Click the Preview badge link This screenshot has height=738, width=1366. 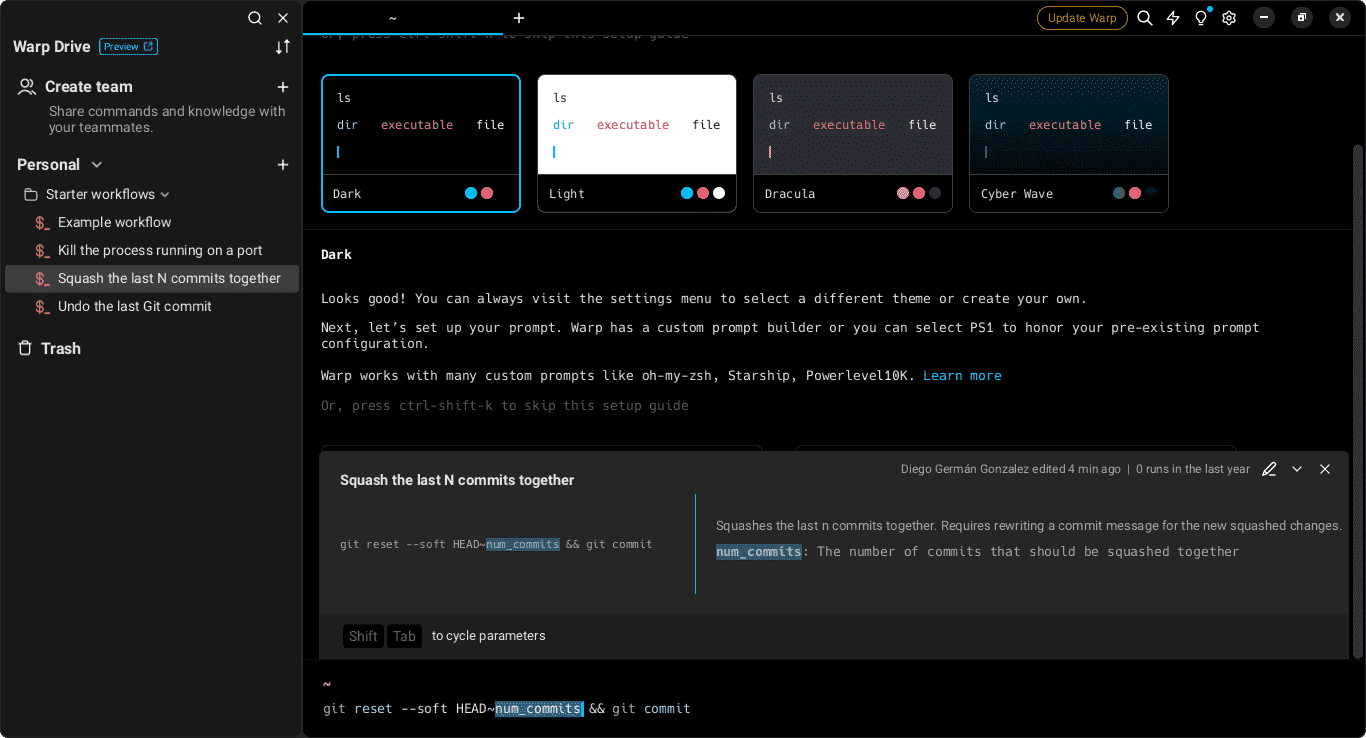click(x=129, y=46)
